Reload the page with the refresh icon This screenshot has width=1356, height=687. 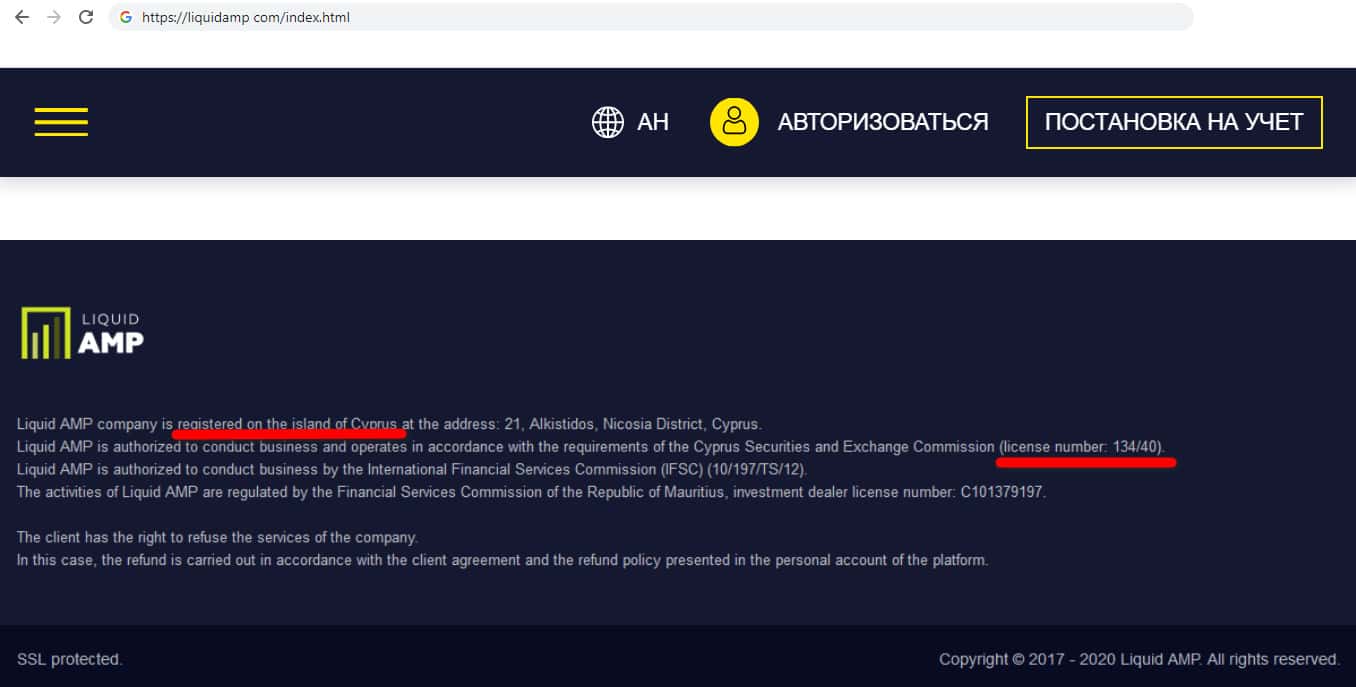[x=86, y=17]
